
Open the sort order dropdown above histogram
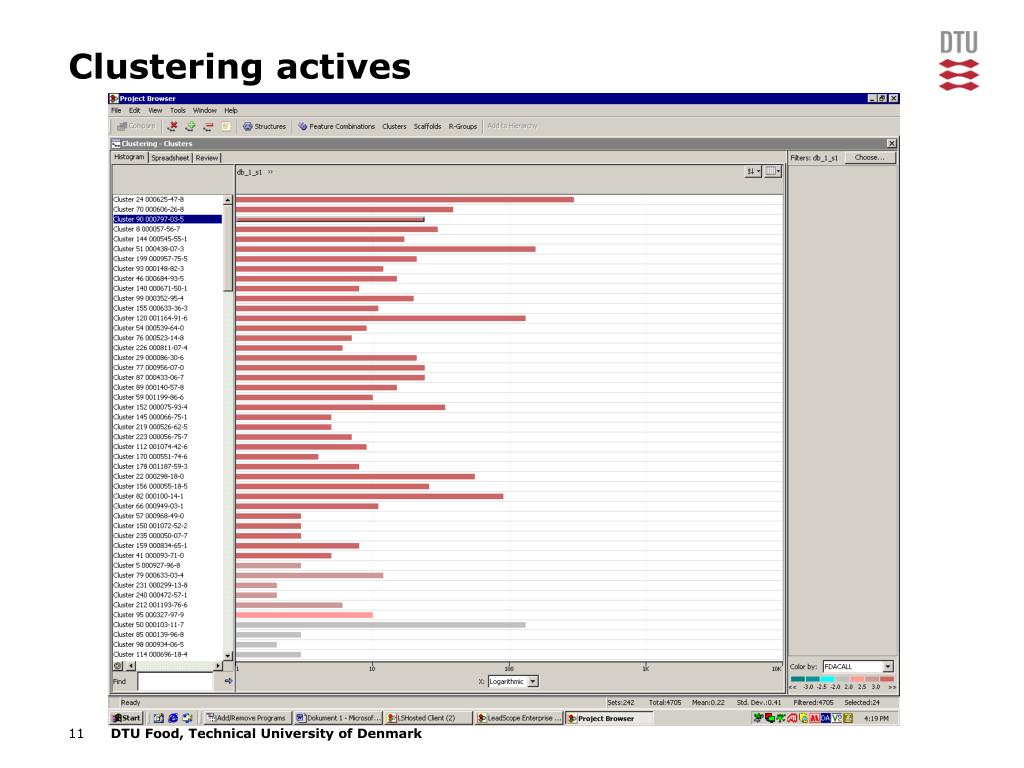pos(753,171)
